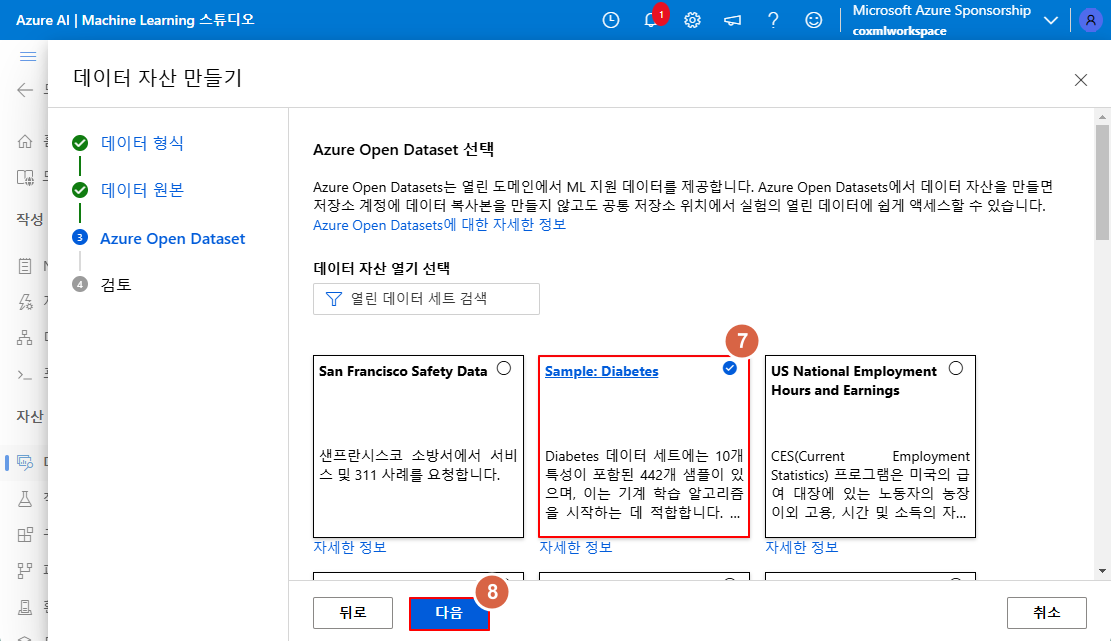This screenshot has width=1111, height=641.
Task: Open the Notebooks sidebar icon
Action: [x=25, y=266]
